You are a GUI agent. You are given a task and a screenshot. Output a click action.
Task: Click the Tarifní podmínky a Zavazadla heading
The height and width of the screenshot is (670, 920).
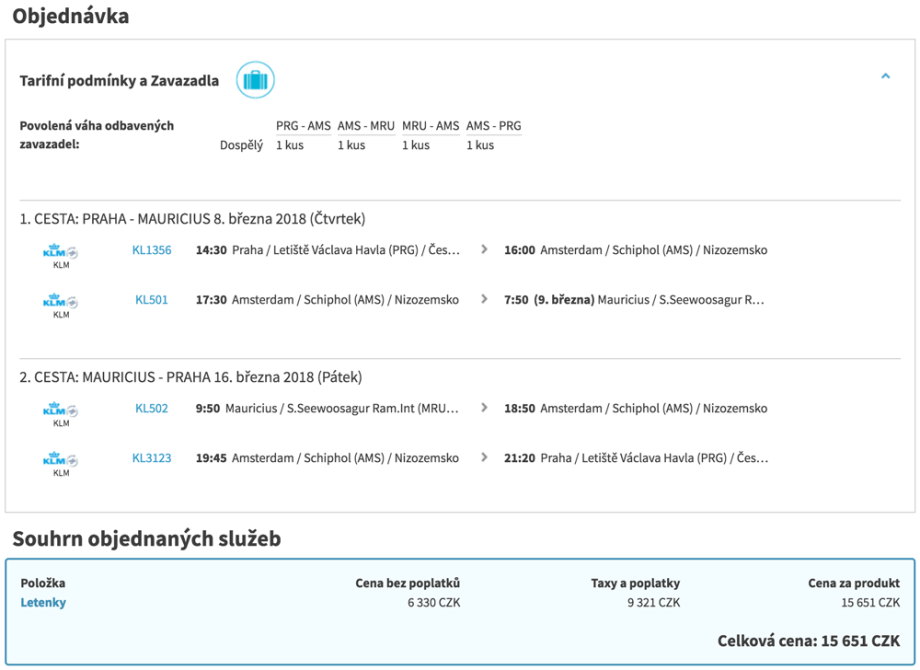click(119, 81)
